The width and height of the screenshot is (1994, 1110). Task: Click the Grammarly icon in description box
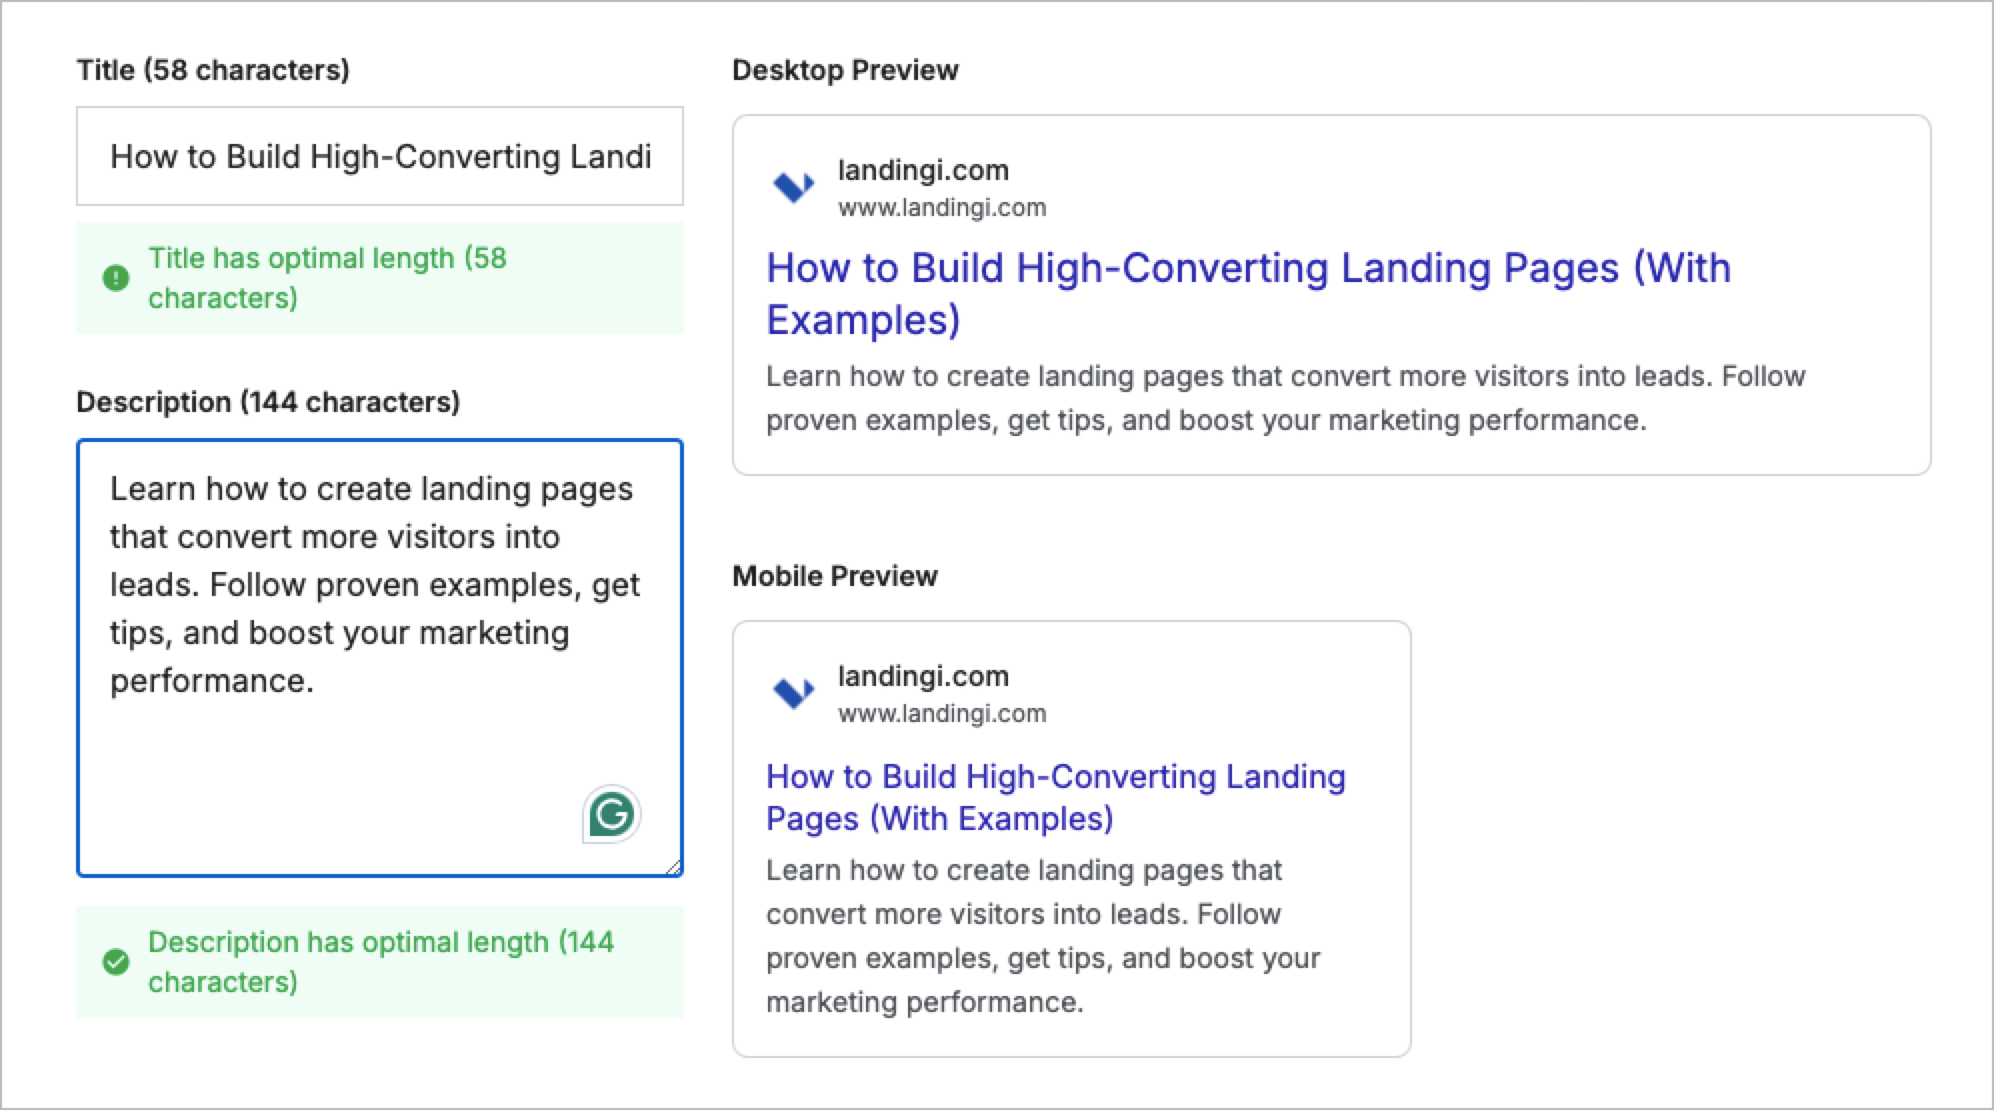611,814
